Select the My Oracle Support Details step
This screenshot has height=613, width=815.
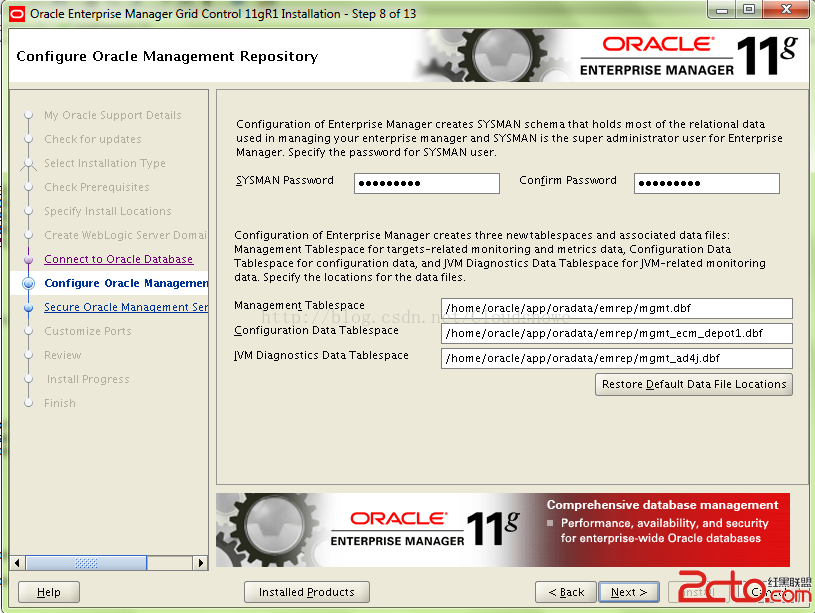113,115
